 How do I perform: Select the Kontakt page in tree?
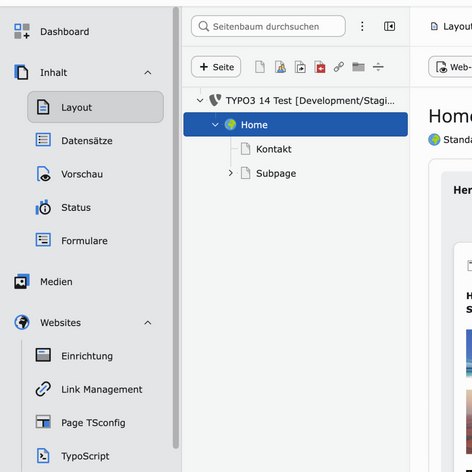[x=274, y=149]
